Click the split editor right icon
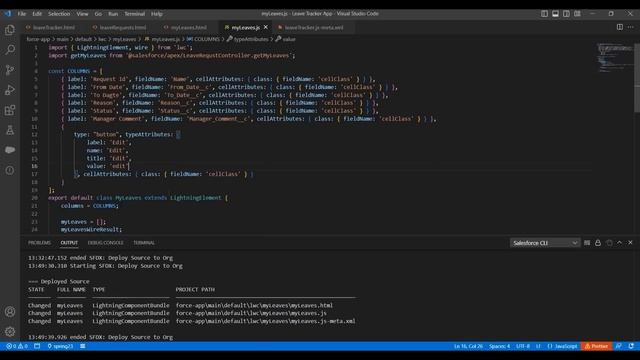The image size is (640, 360). coord(620,27)
